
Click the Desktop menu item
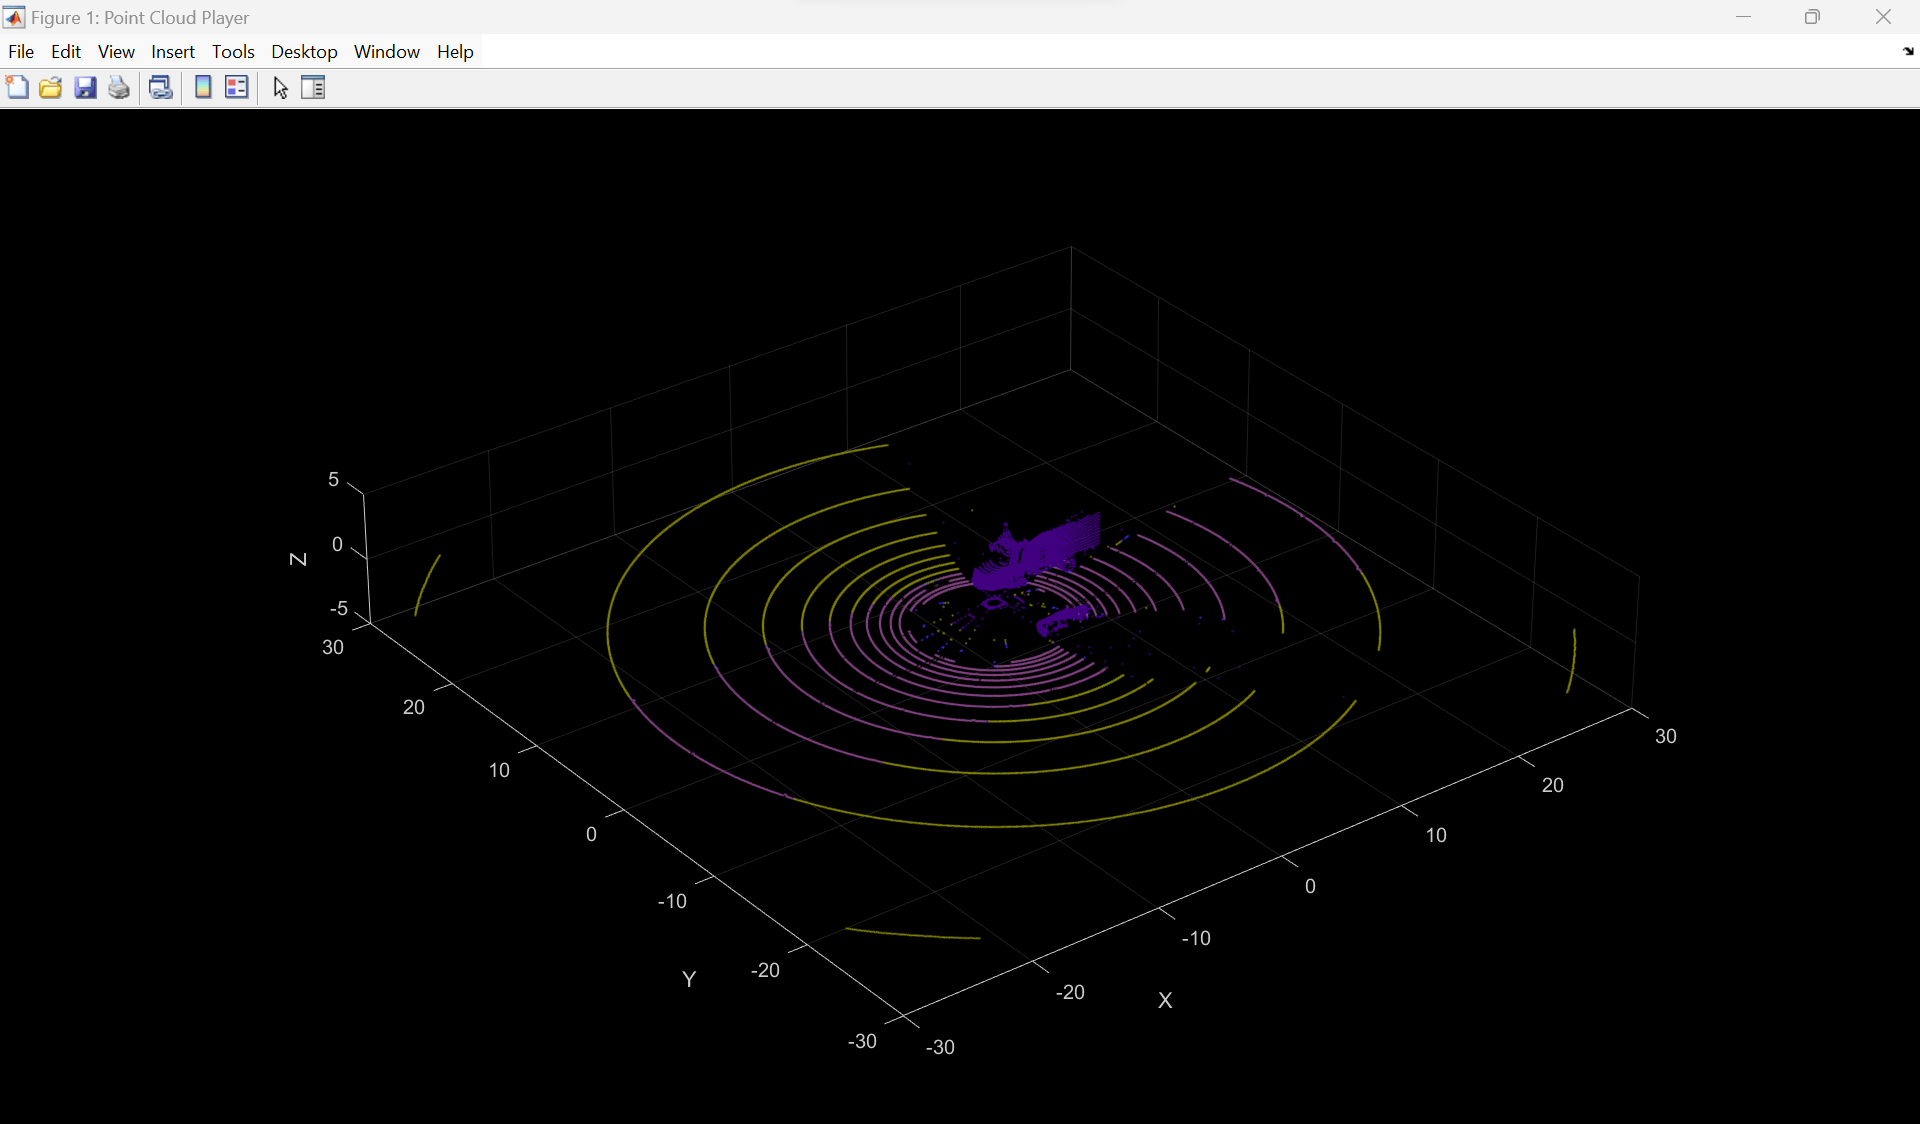coord(304,52)
